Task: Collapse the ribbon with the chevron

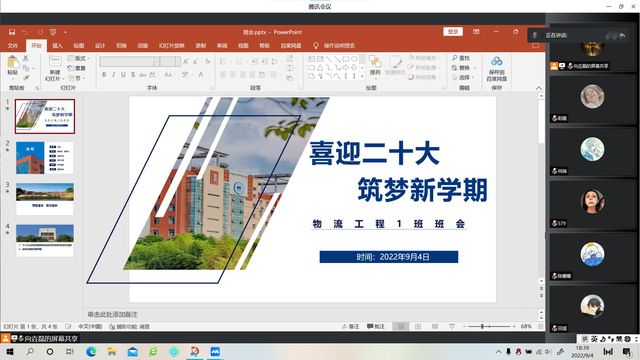Action: (539, 88)
